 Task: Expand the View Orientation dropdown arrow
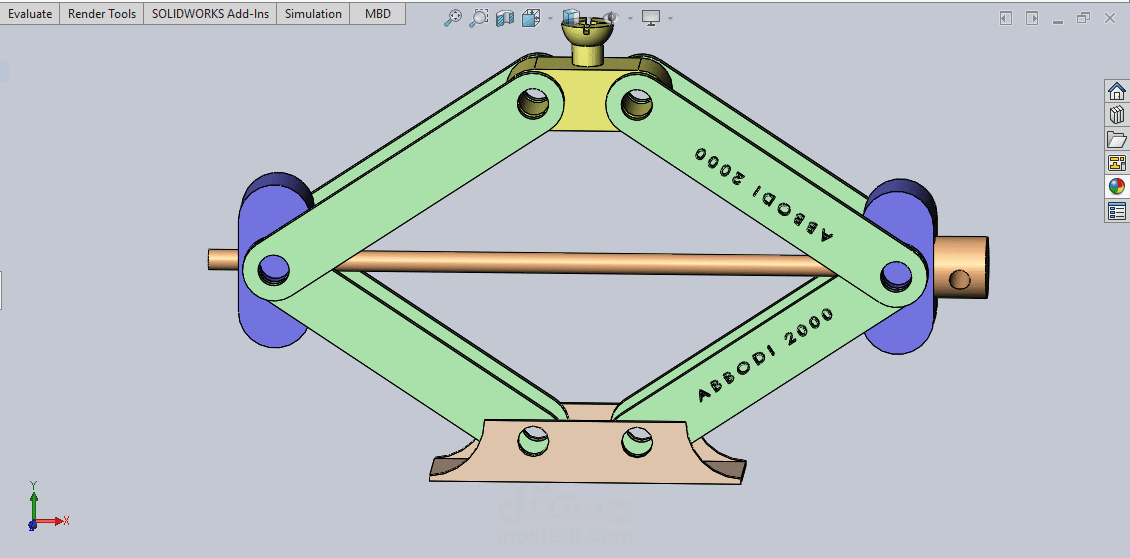551,18
